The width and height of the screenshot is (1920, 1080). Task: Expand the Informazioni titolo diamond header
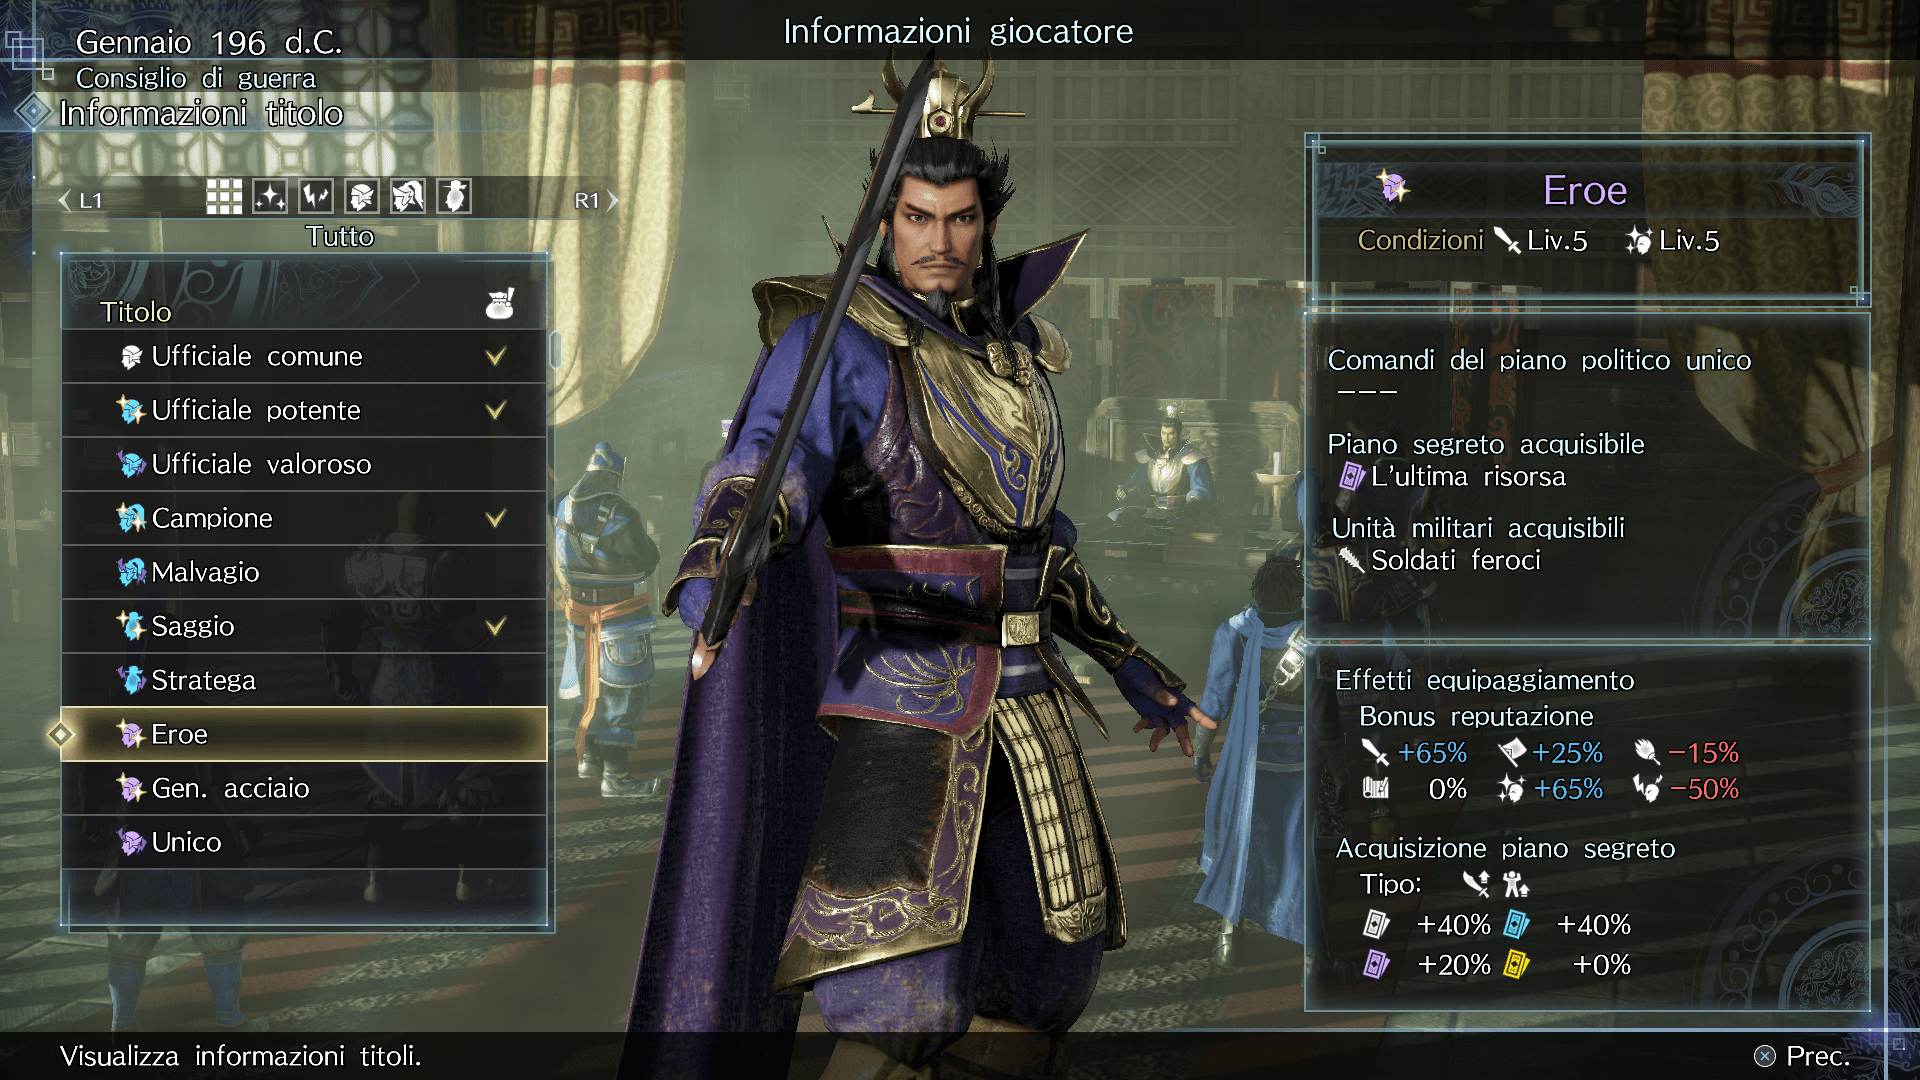click(x=33, y=112)
